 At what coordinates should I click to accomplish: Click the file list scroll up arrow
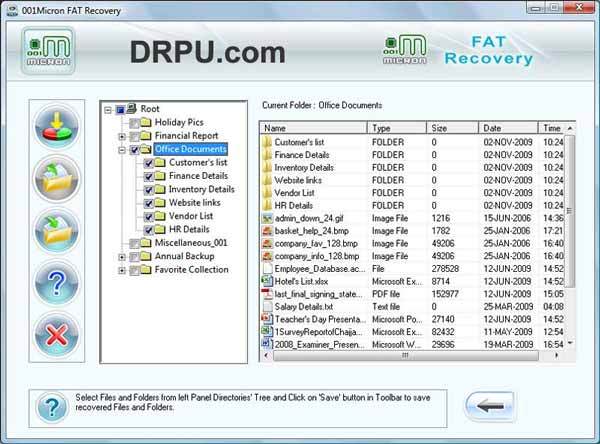point(570,128)
